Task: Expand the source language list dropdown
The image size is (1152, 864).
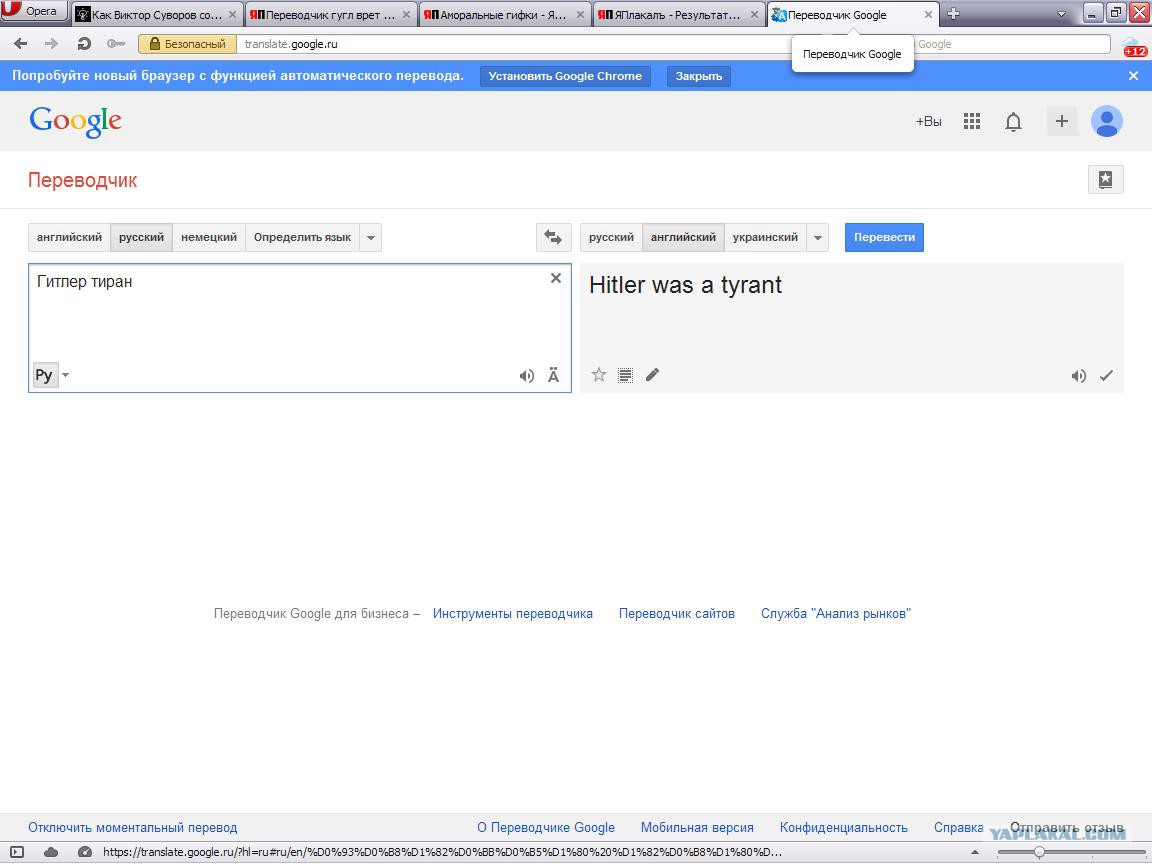Action: (x=370, y=237)
